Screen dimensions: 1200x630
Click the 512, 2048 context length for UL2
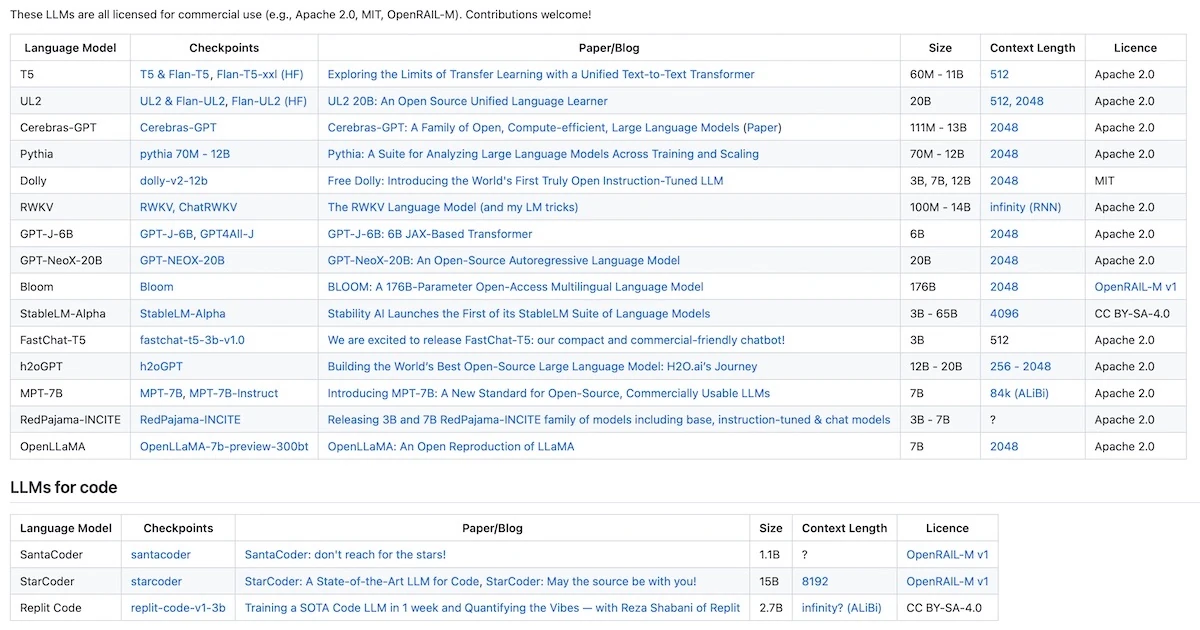point(1017,101)
